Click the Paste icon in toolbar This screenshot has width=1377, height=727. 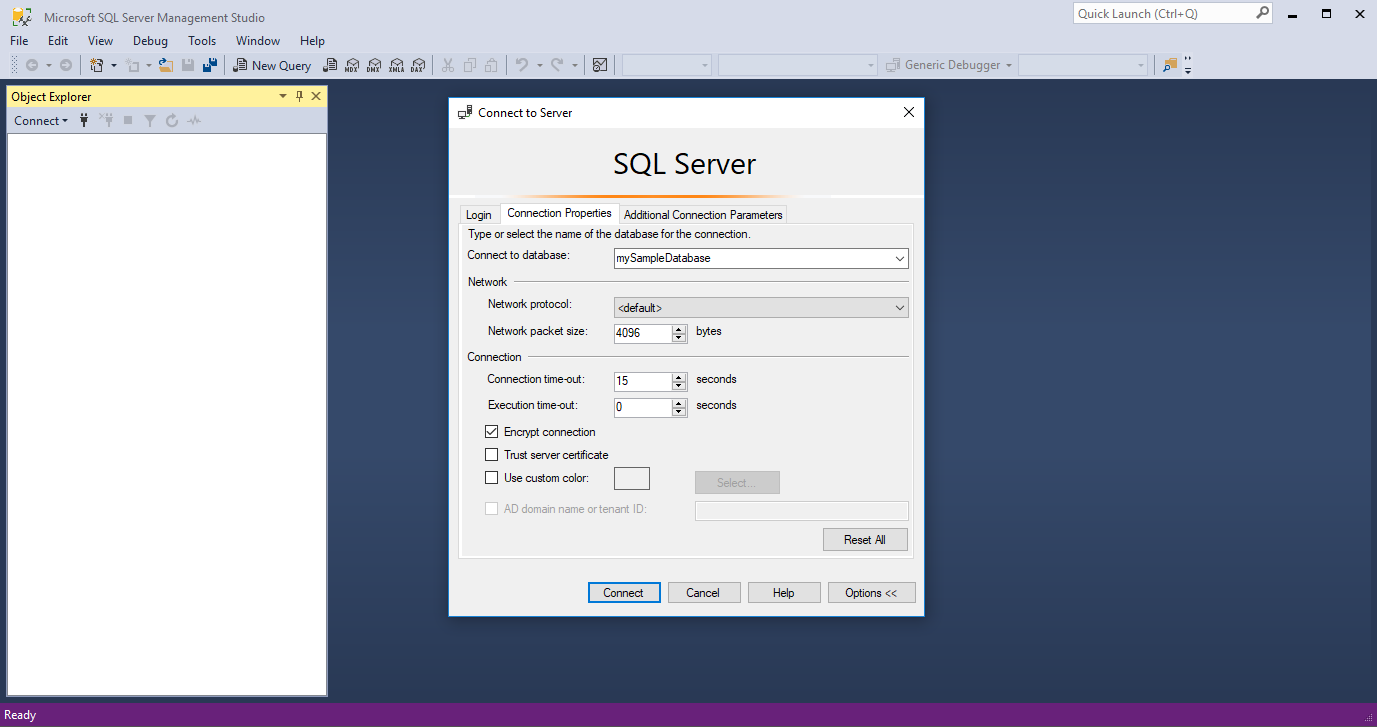(x=491, y=65)
